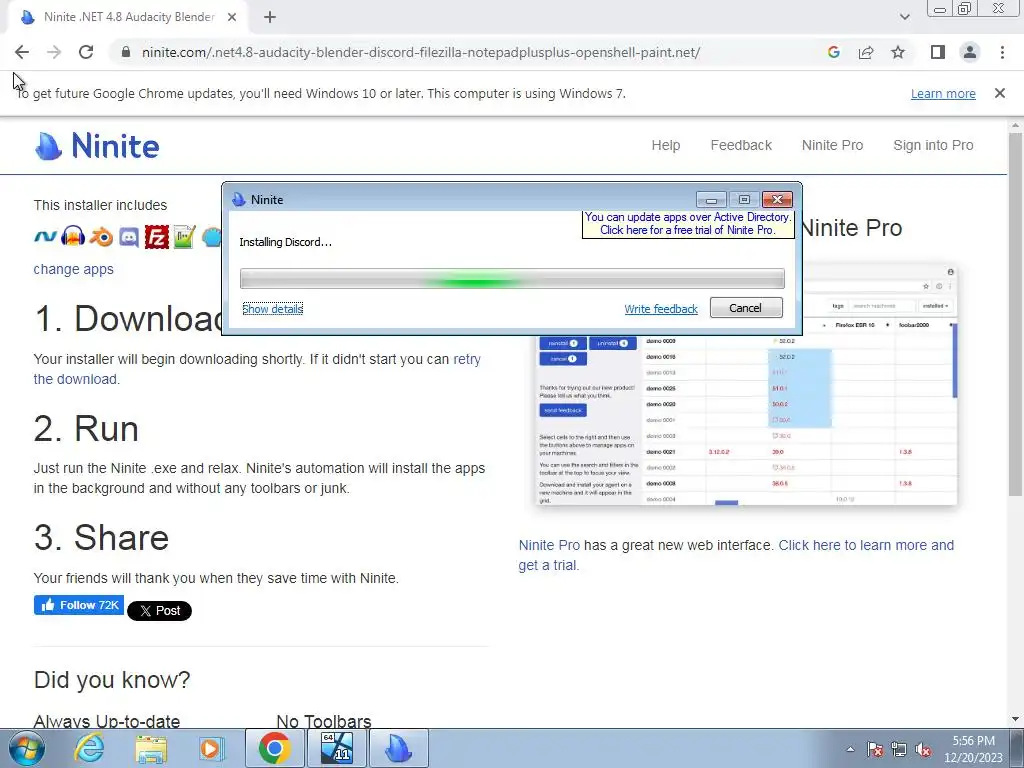Screen dimensions: 1024x768
Task: Minimize the Ninite installer dialog
Action: pos(712,199)
